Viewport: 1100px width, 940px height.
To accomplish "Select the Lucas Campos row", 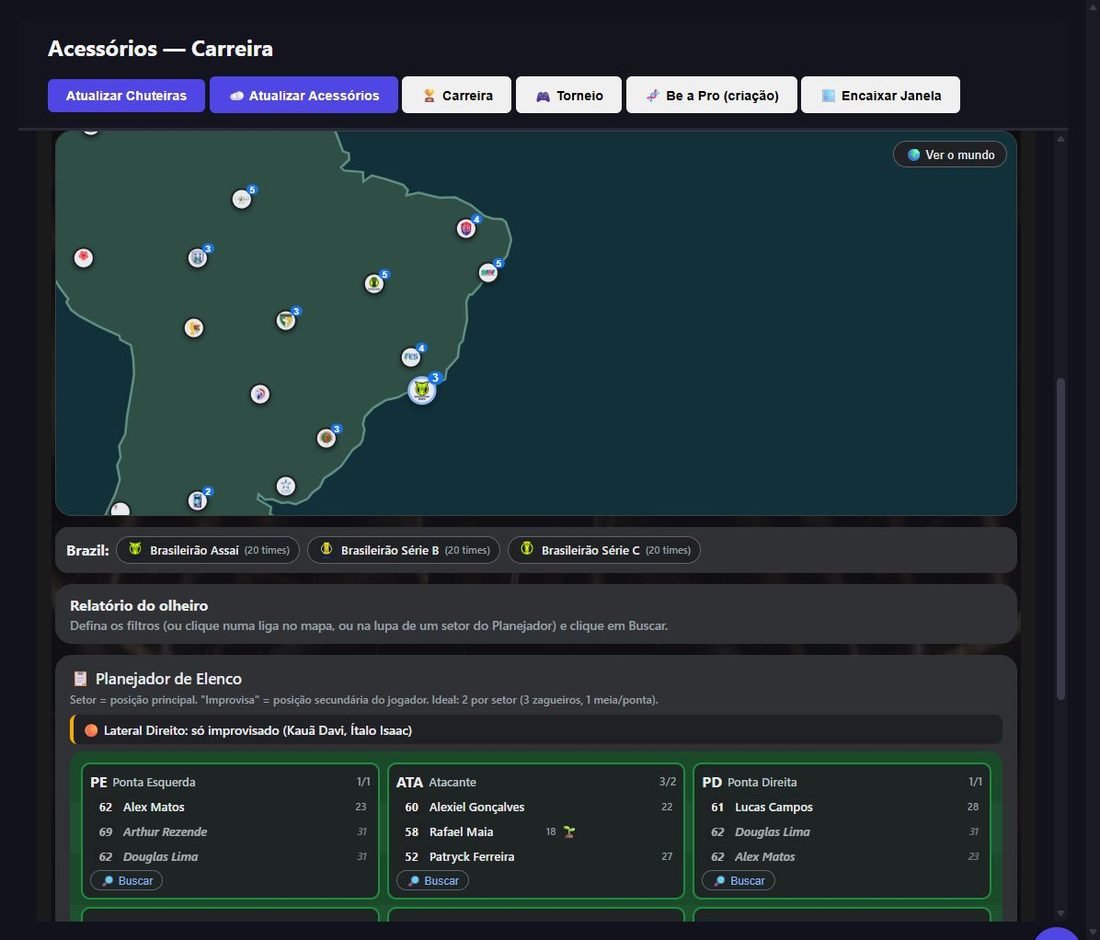I will 841,807.
